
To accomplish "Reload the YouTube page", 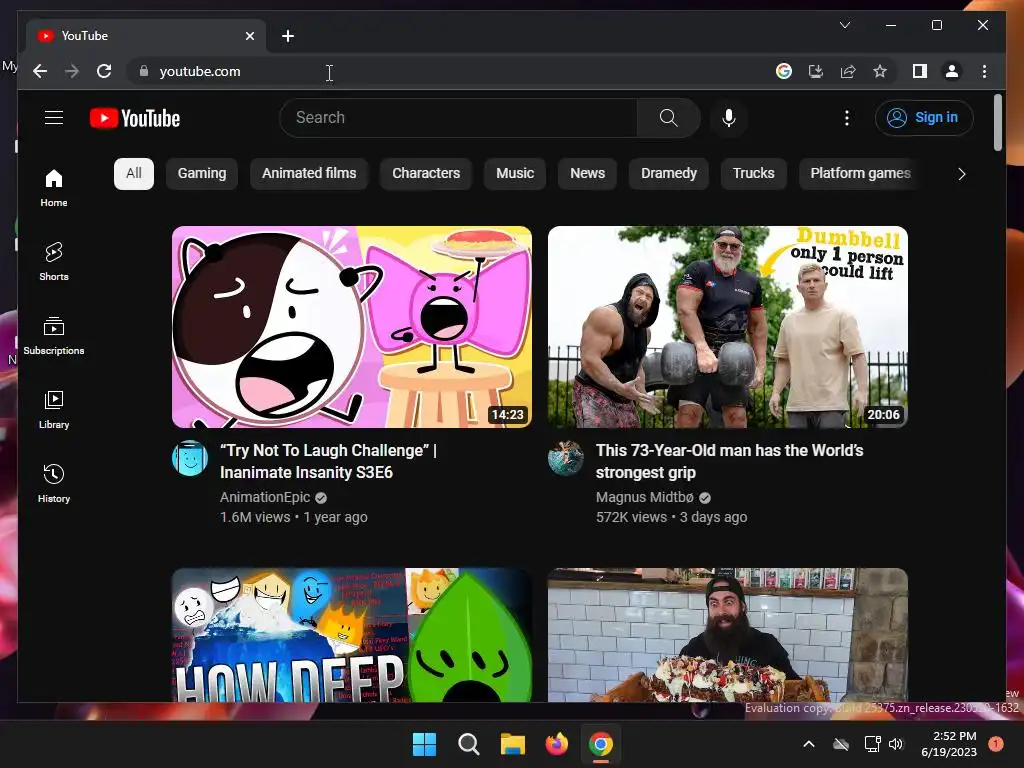I will coord(104,71).
